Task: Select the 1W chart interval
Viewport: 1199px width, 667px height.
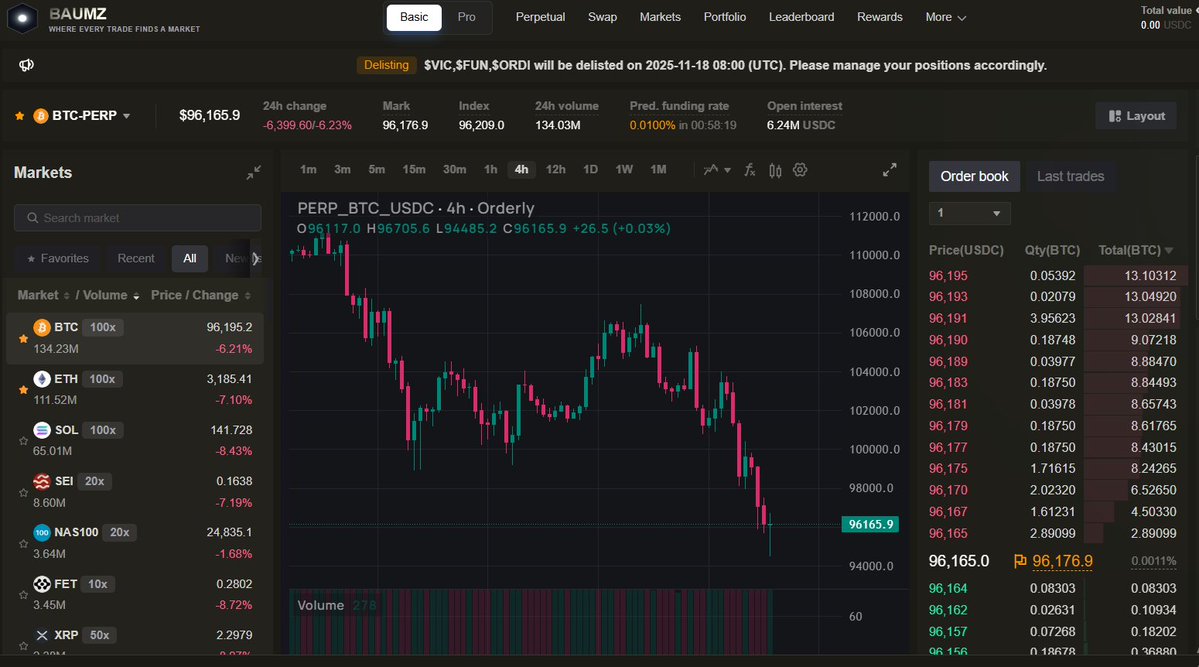Action: (624, 170)
